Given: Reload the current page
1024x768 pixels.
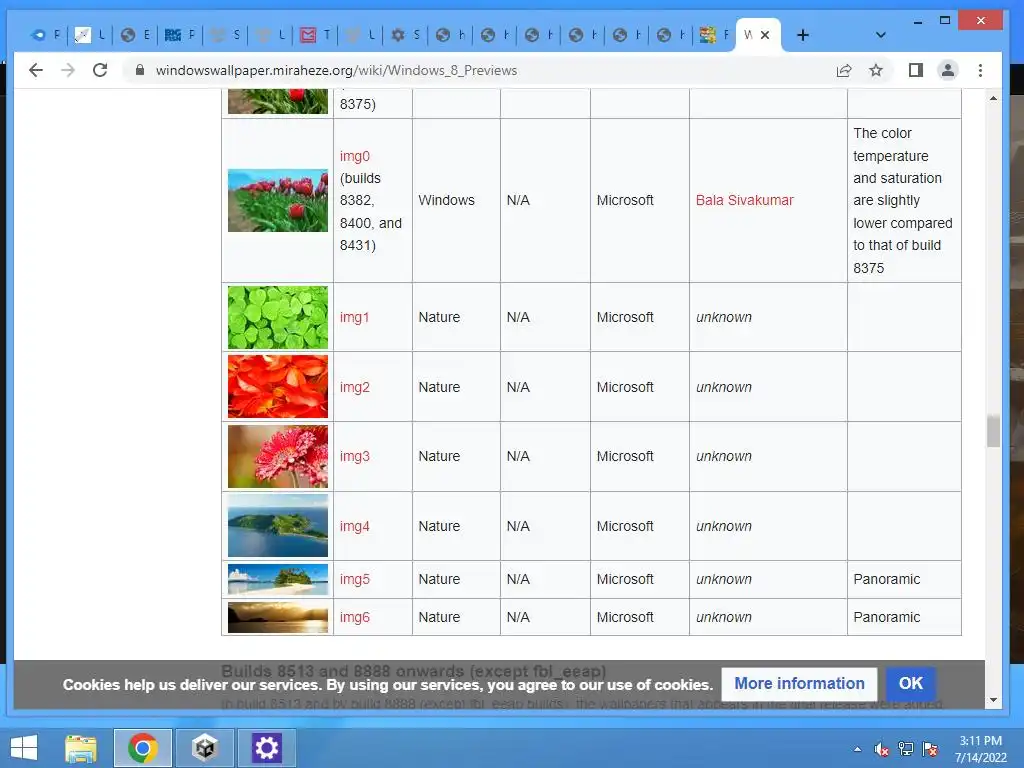Looking at the screenshot, I should (100, 70).
